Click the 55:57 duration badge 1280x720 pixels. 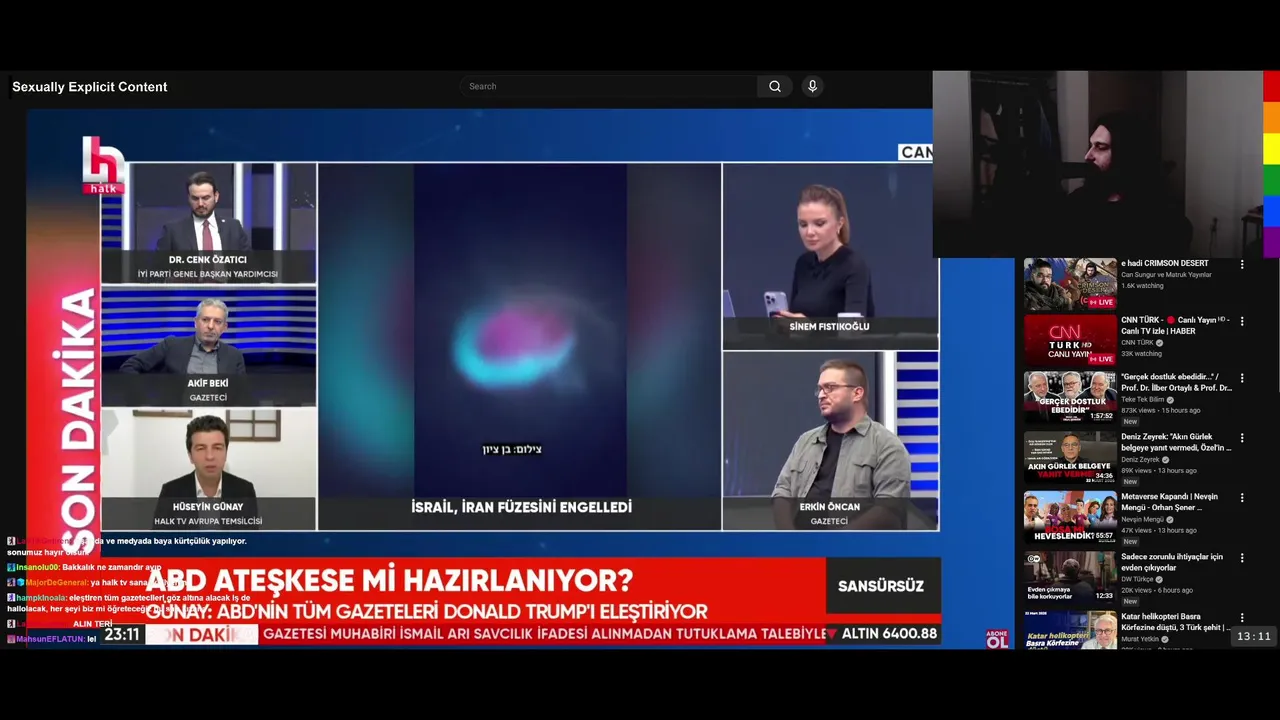point(1104,535)
